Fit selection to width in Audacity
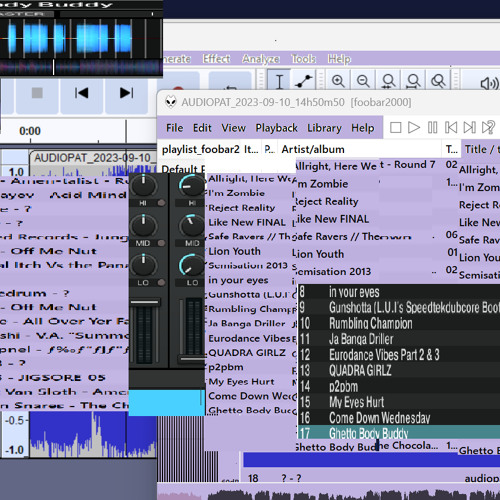Viewport: 500px width, 500px height. pyautogui.click(x=388, y=81)
